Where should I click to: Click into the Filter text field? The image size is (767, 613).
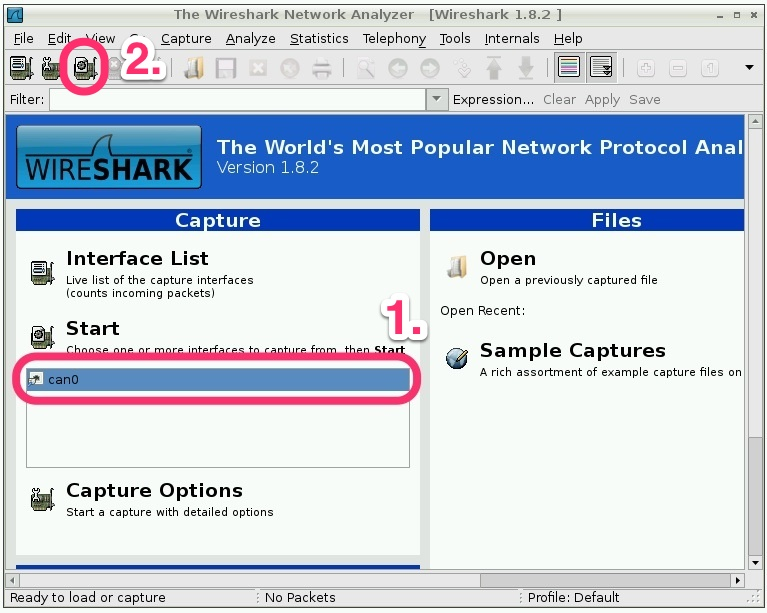(237, 99)
